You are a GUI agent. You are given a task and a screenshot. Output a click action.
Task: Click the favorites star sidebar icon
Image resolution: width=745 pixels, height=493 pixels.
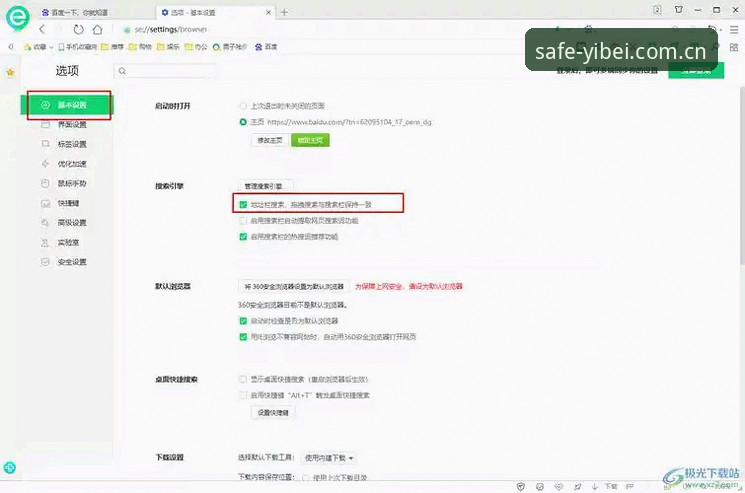point(10,72)
